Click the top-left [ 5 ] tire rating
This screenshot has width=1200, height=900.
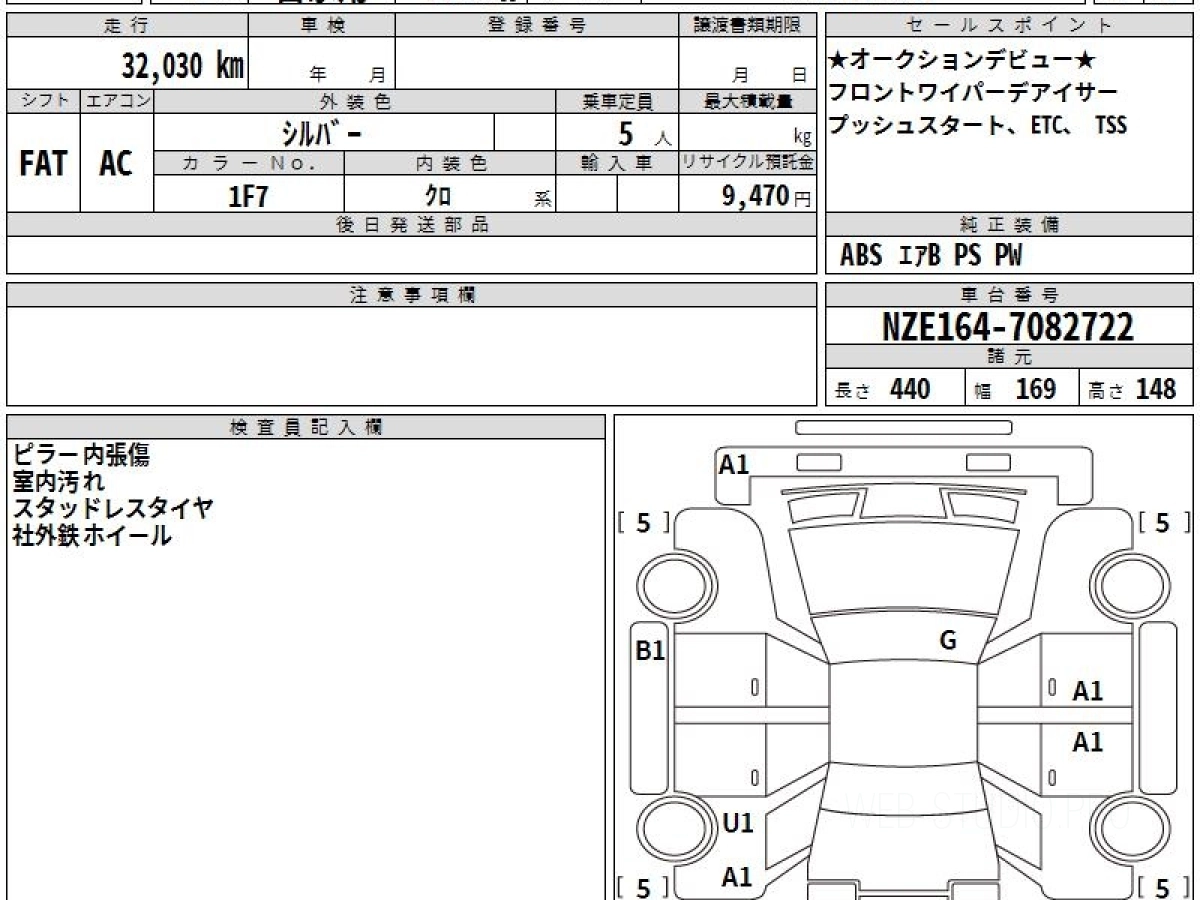coord(643,523)
